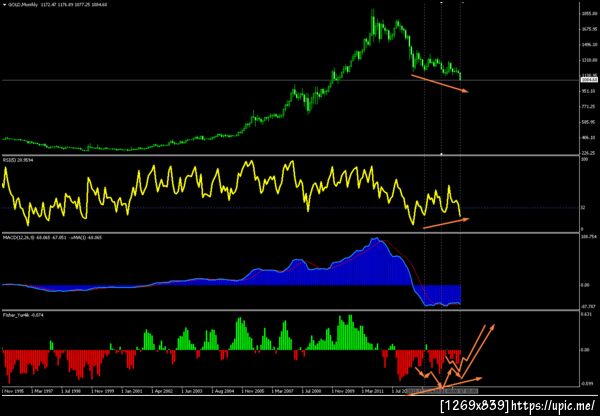Click the highlighted current price tag on price axis
Viewport: 600px width, 416px height.
click(x=589, y=80)
